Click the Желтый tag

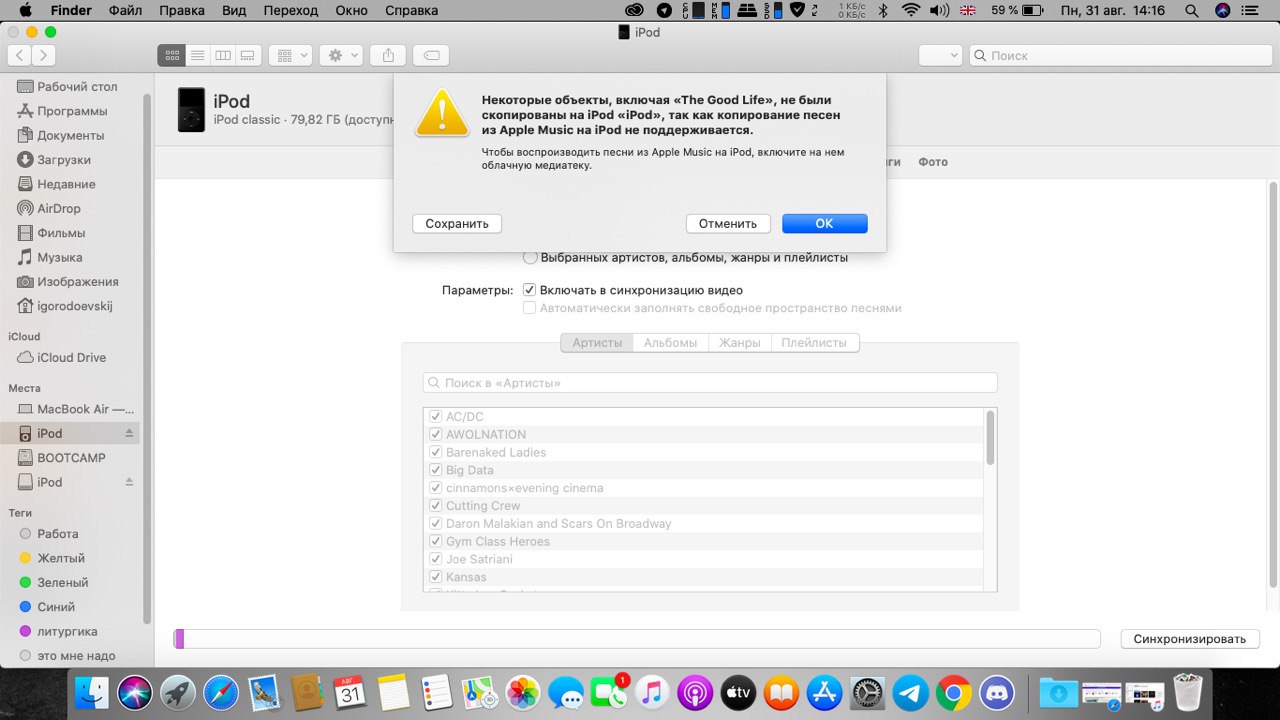[x=61, y=558]
